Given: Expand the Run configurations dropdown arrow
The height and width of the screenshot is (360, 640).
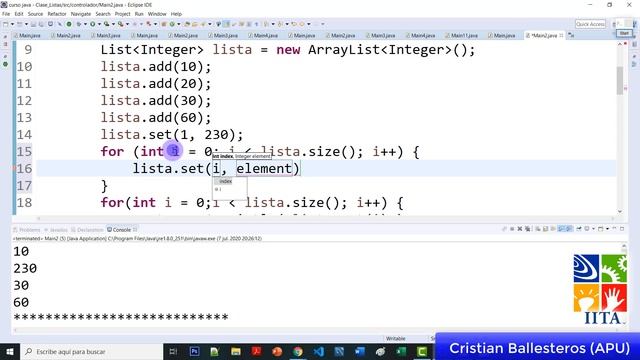Looking at the screenshot, I should 99,24.
